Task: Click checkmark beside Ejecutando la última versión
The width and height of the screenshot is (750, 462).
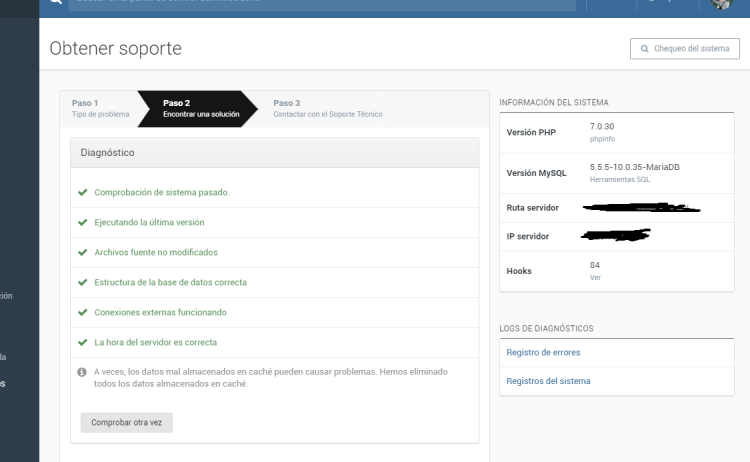Action: [x=83, y=222]
